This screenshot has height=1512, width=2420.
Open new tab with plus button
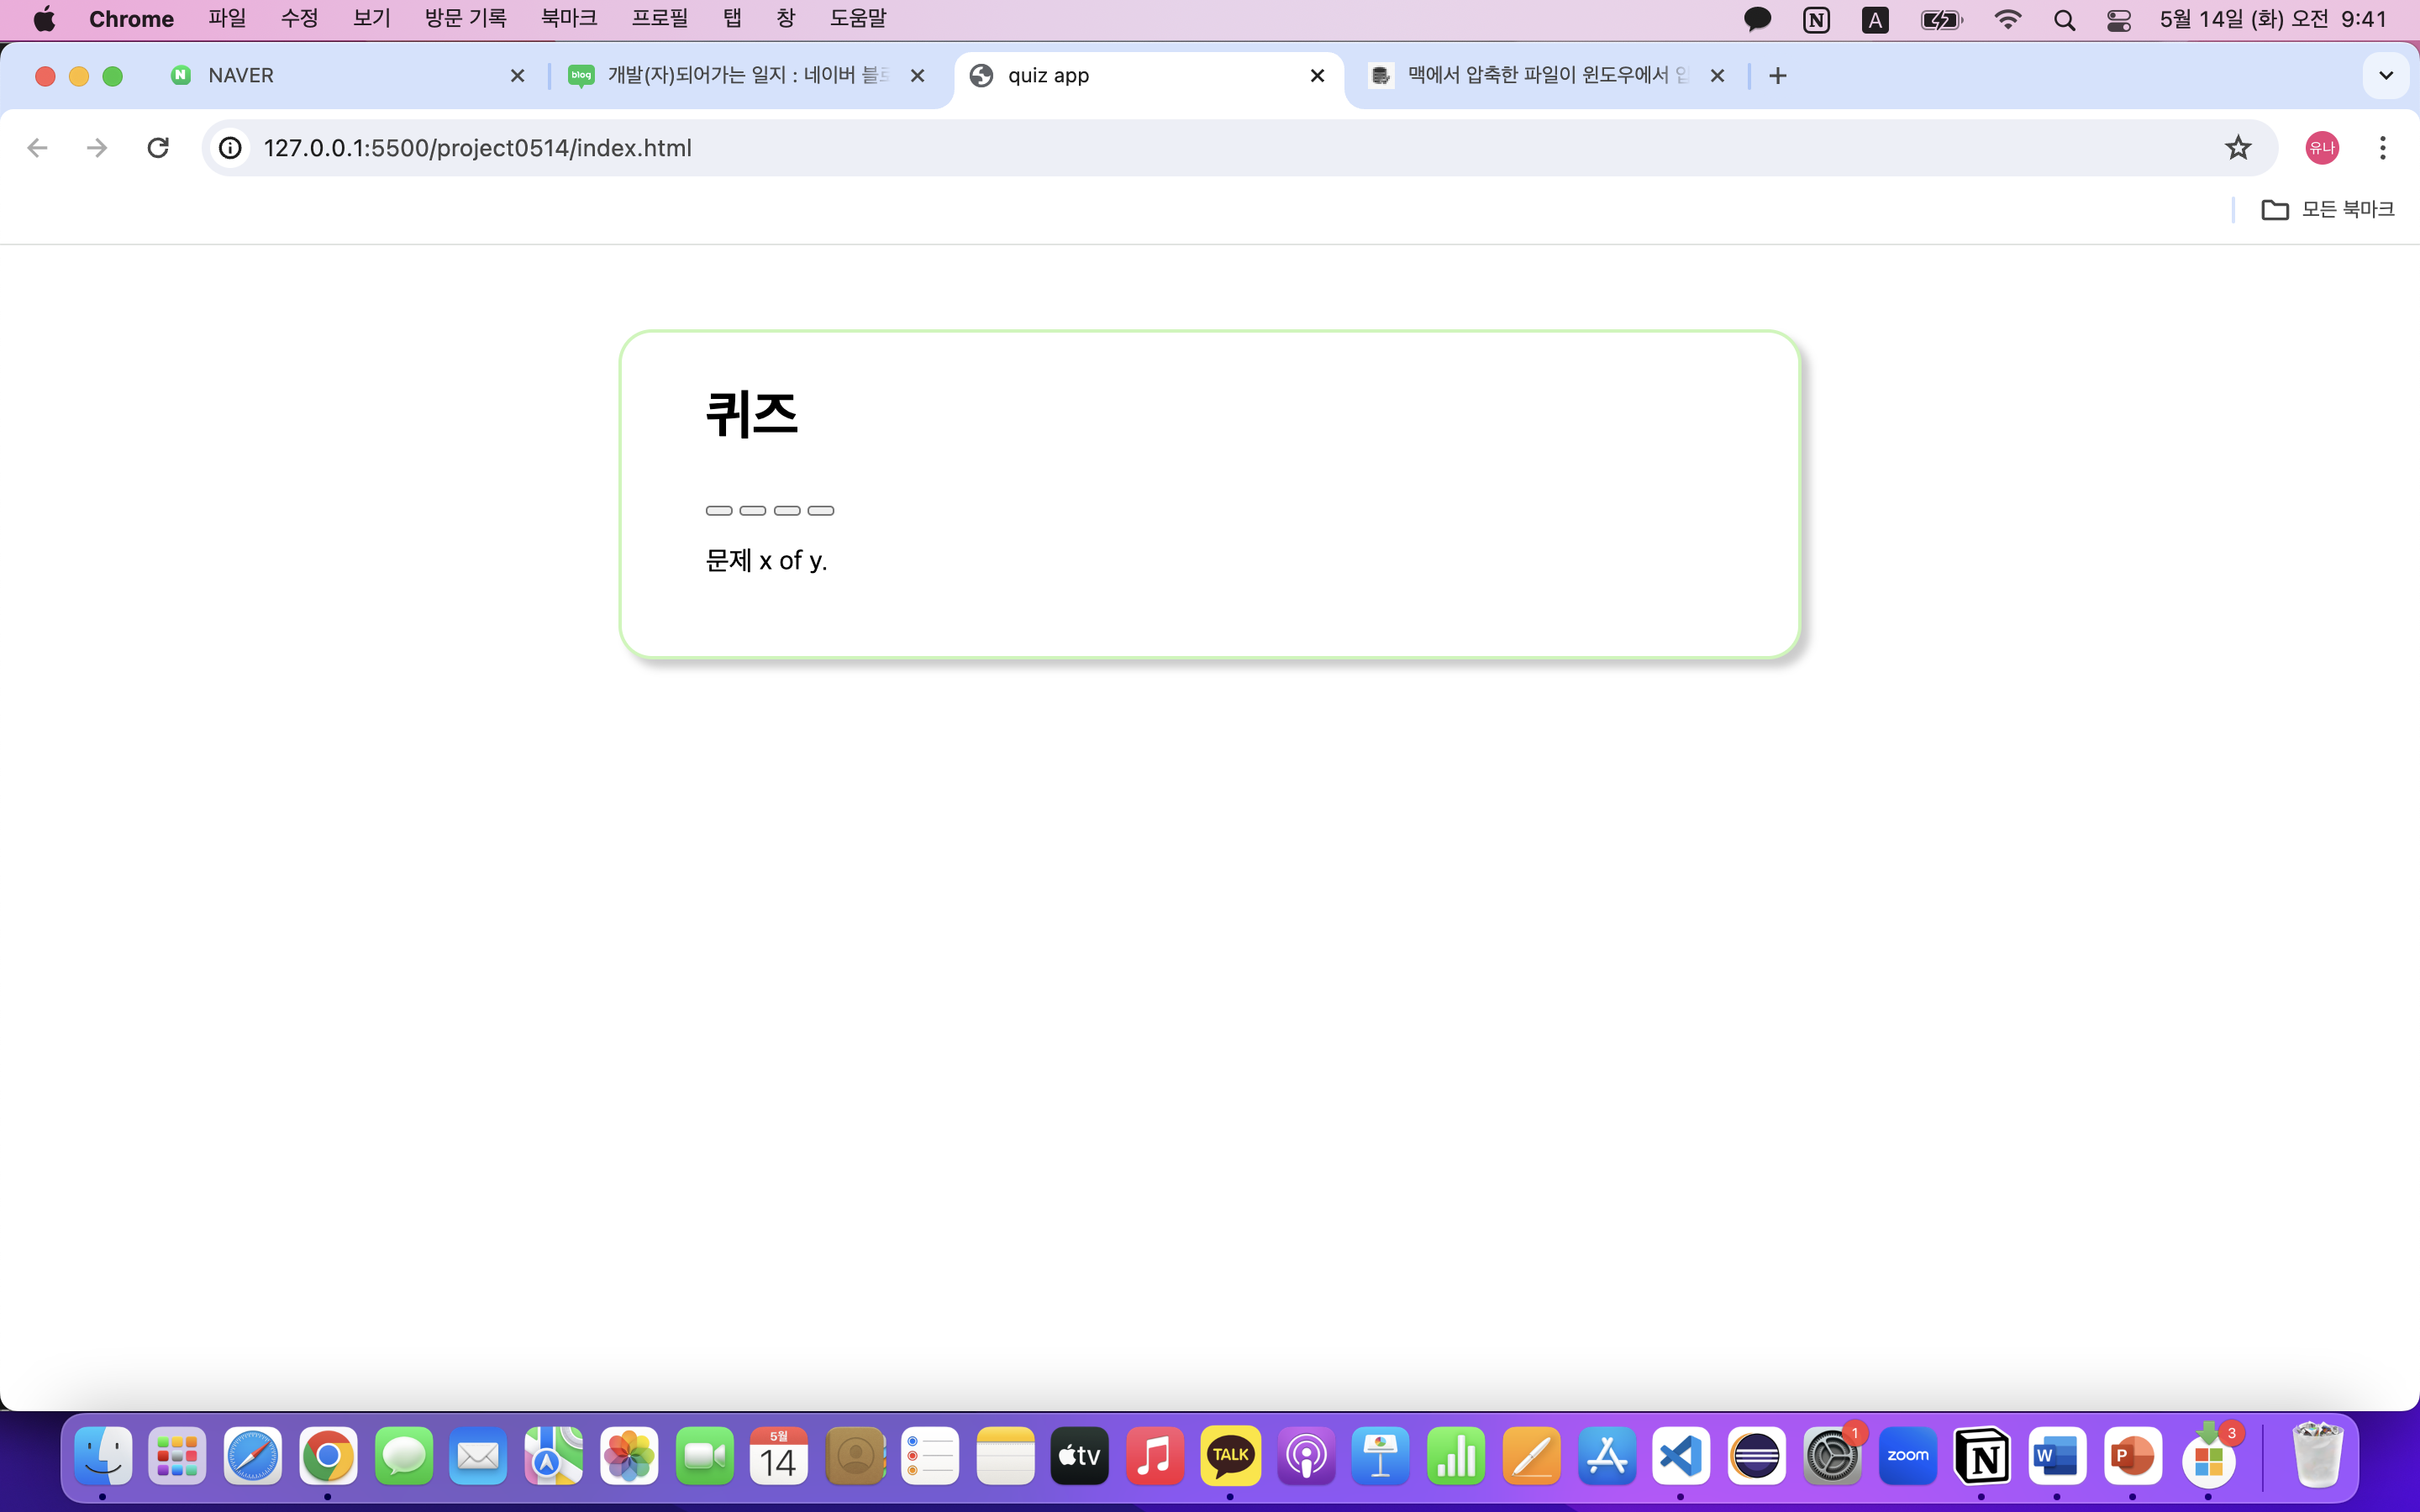[x=1777, y=76]
